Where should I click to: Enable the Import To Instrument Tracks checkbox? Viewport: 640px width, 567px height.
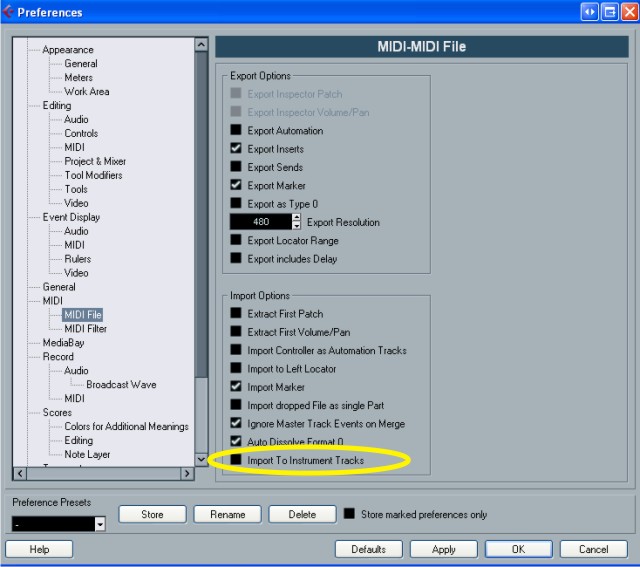[x=237, y=460]
